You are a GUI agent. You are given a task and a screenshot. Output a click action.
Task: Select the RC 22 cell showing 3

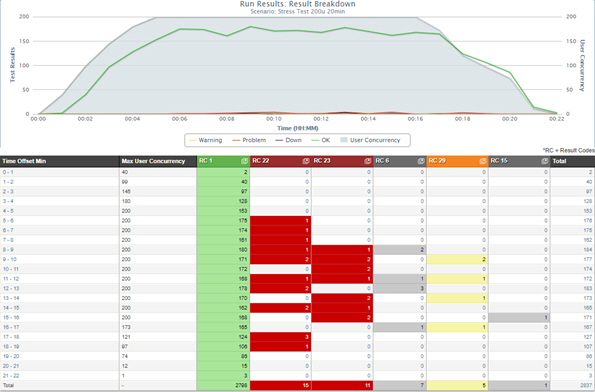[281, 337]
